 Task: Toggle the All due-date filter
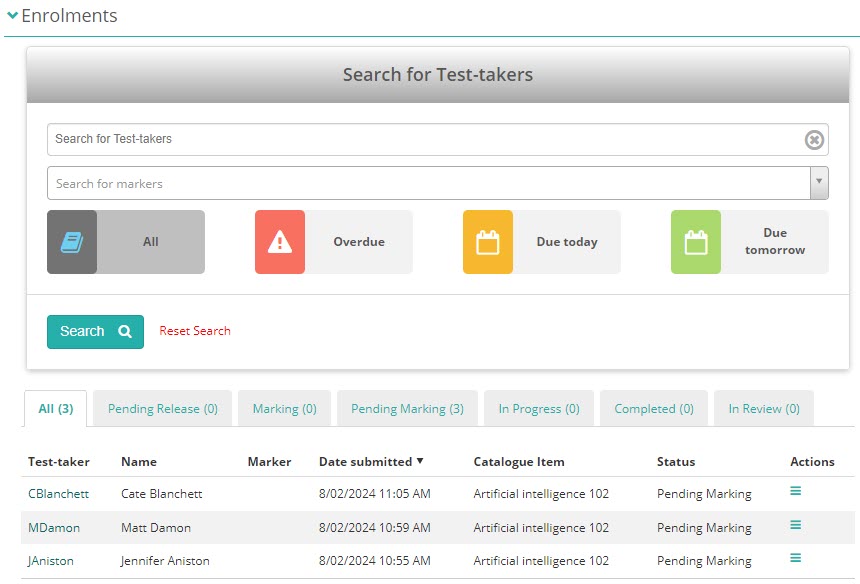tap(150, 242)
